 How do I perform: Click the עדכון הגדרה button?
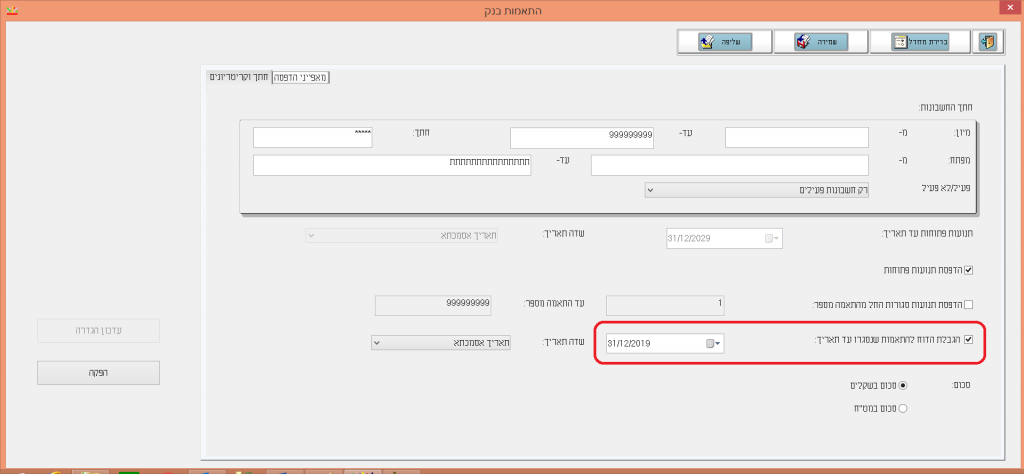pos(98,330)
